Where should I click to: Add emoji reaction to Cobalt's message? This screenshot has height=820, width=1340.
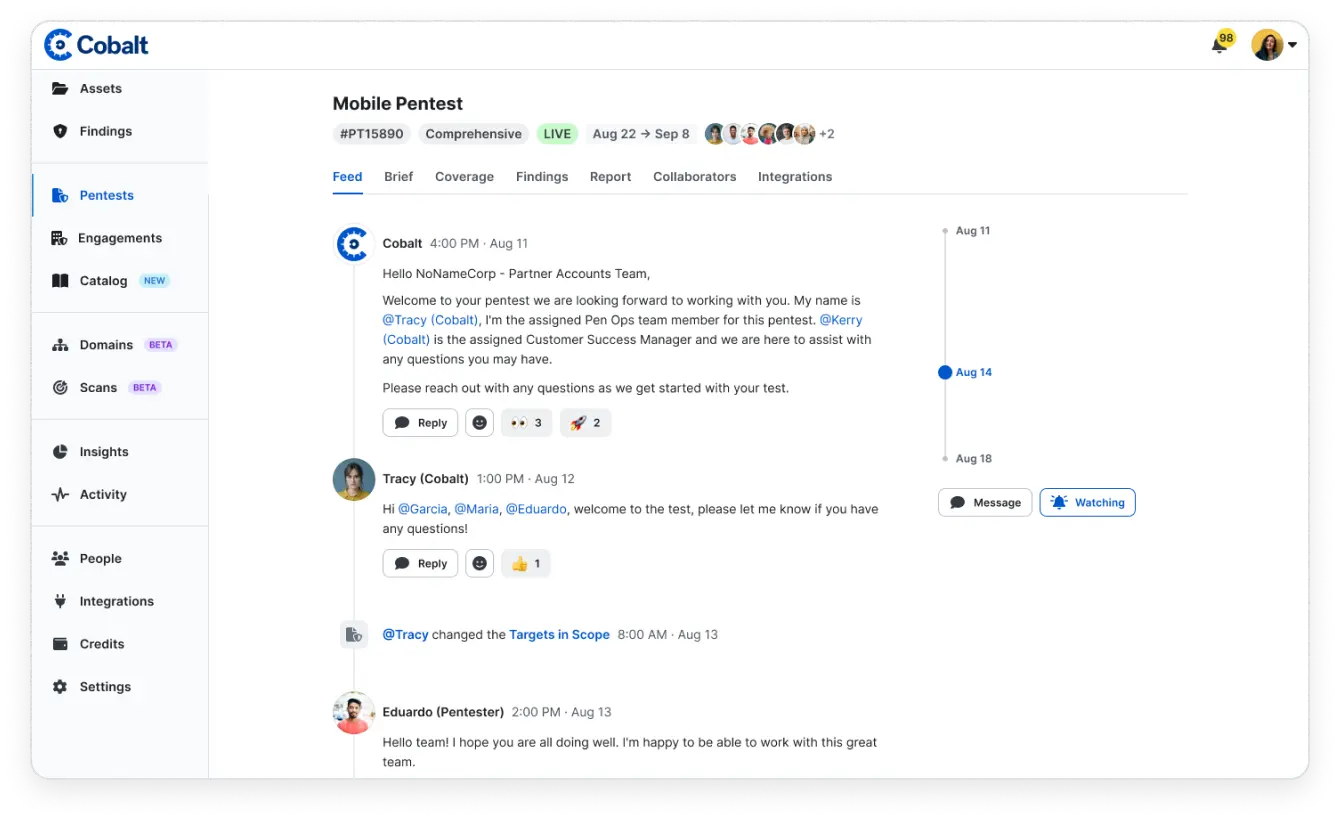(x=480, y=423)
